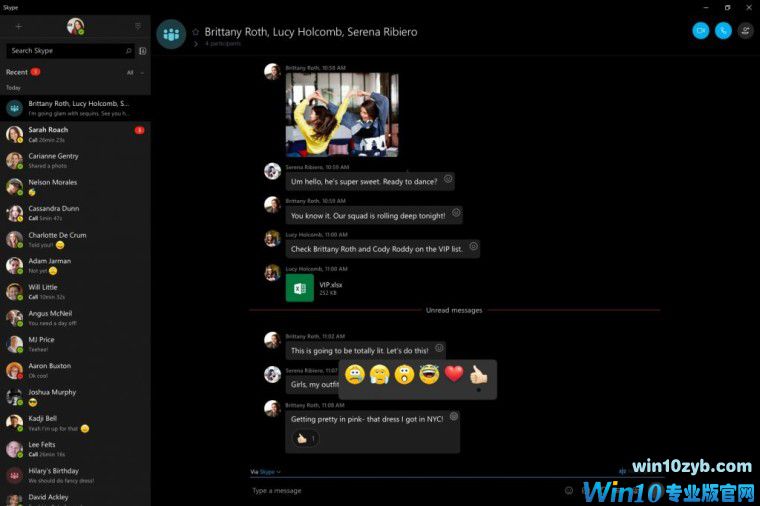
Task: Open the Carianne Gentry conversation
Action: click(75, 160)
